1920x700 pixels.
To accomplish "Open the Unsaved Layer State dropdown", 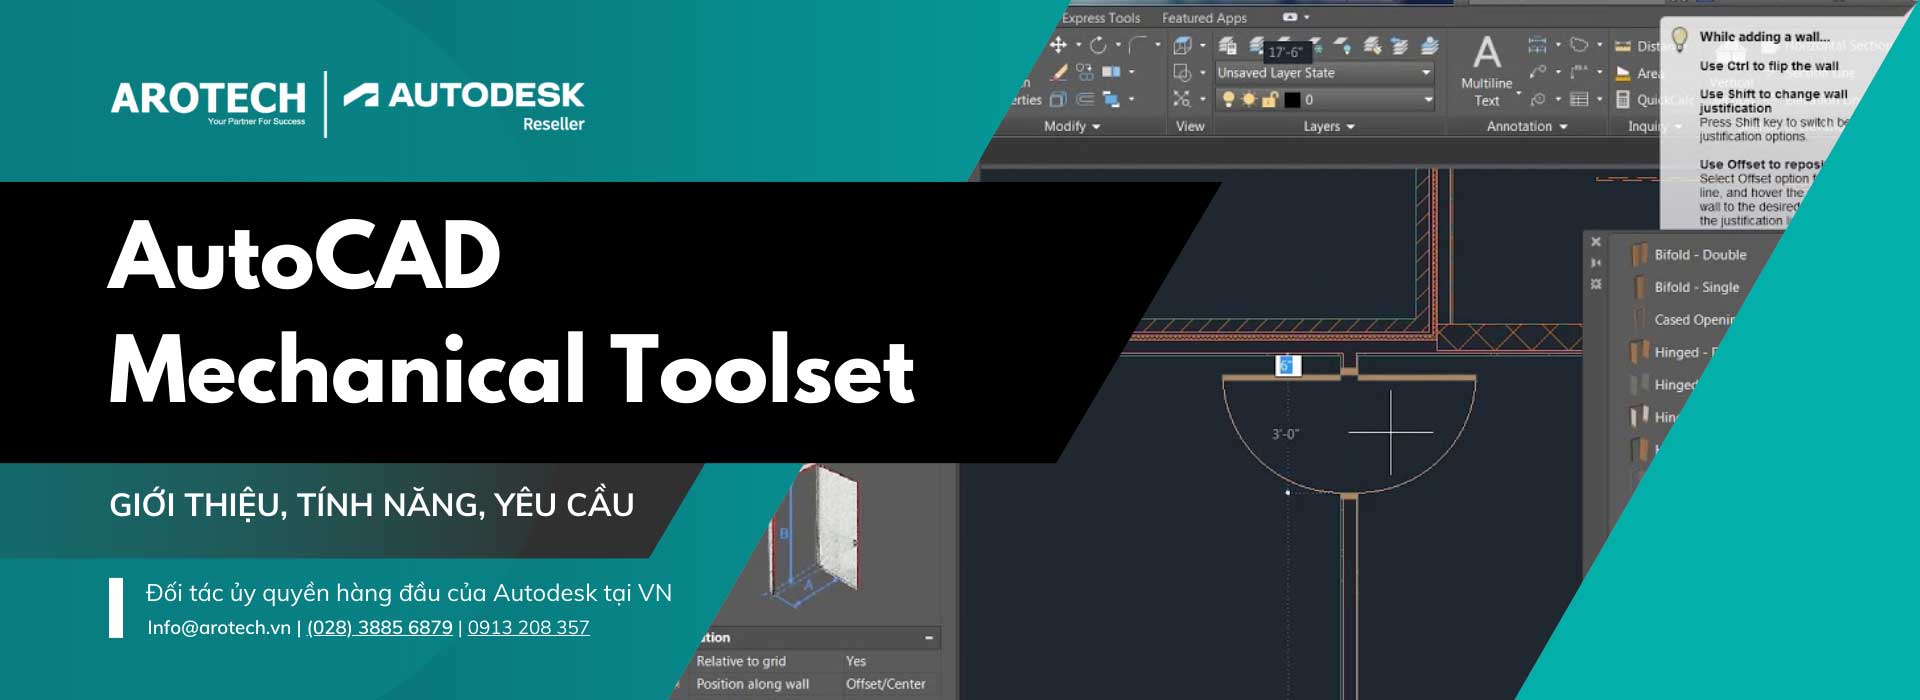I will point(1325,72).
